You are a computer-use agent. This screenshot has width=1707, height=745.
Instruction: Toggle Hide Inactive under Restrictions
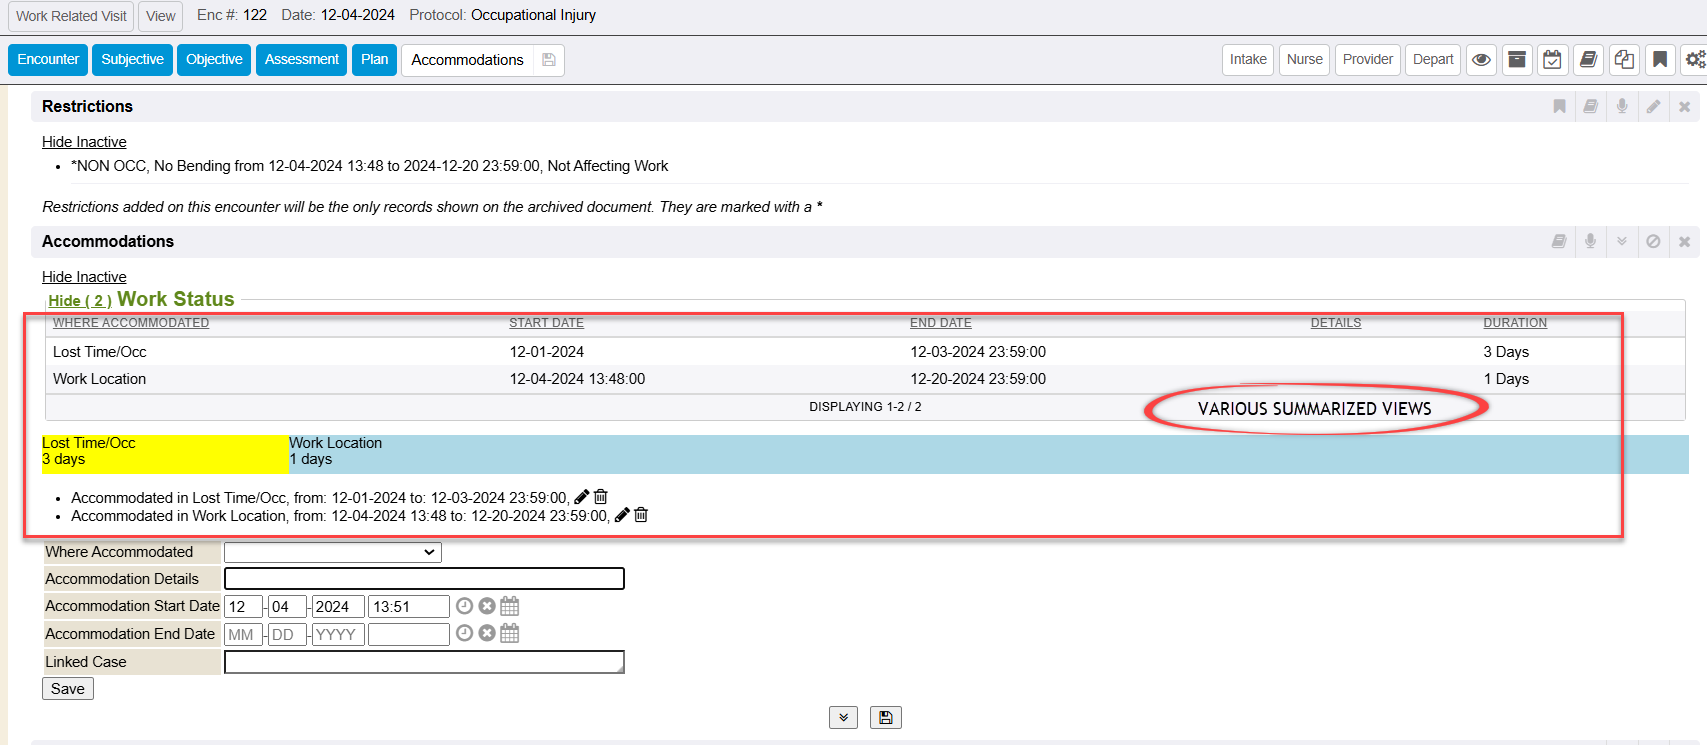(84, 142)
